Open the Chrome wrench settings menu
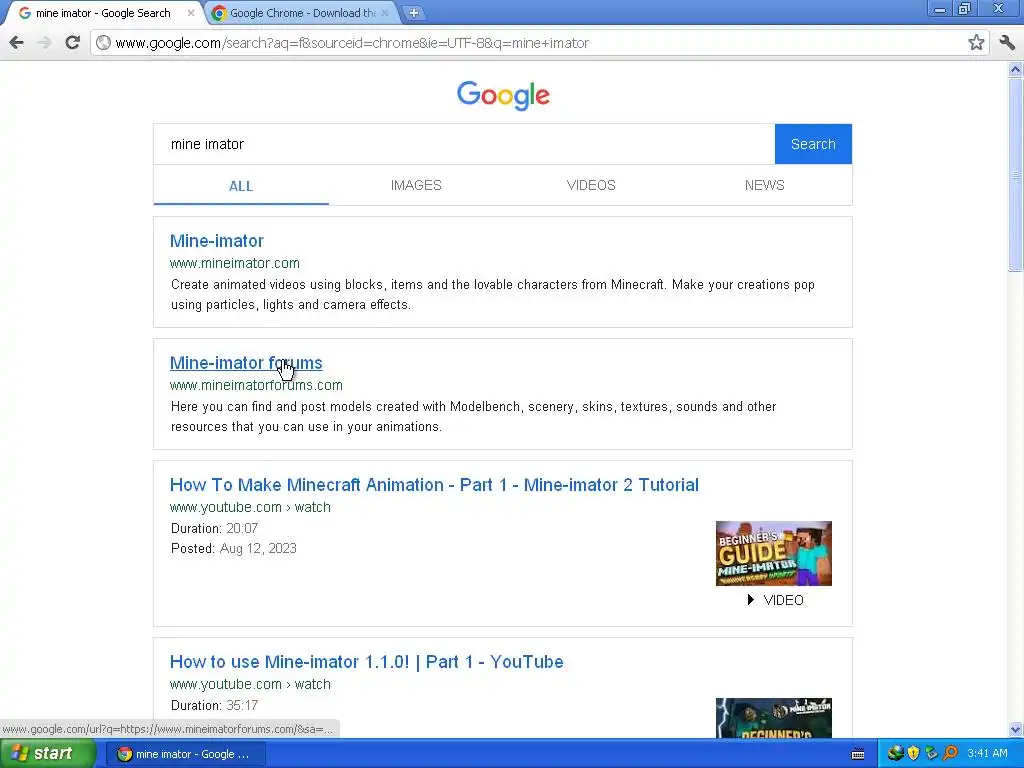Viewport: 1024px width, 768px height. (1007, 43)
